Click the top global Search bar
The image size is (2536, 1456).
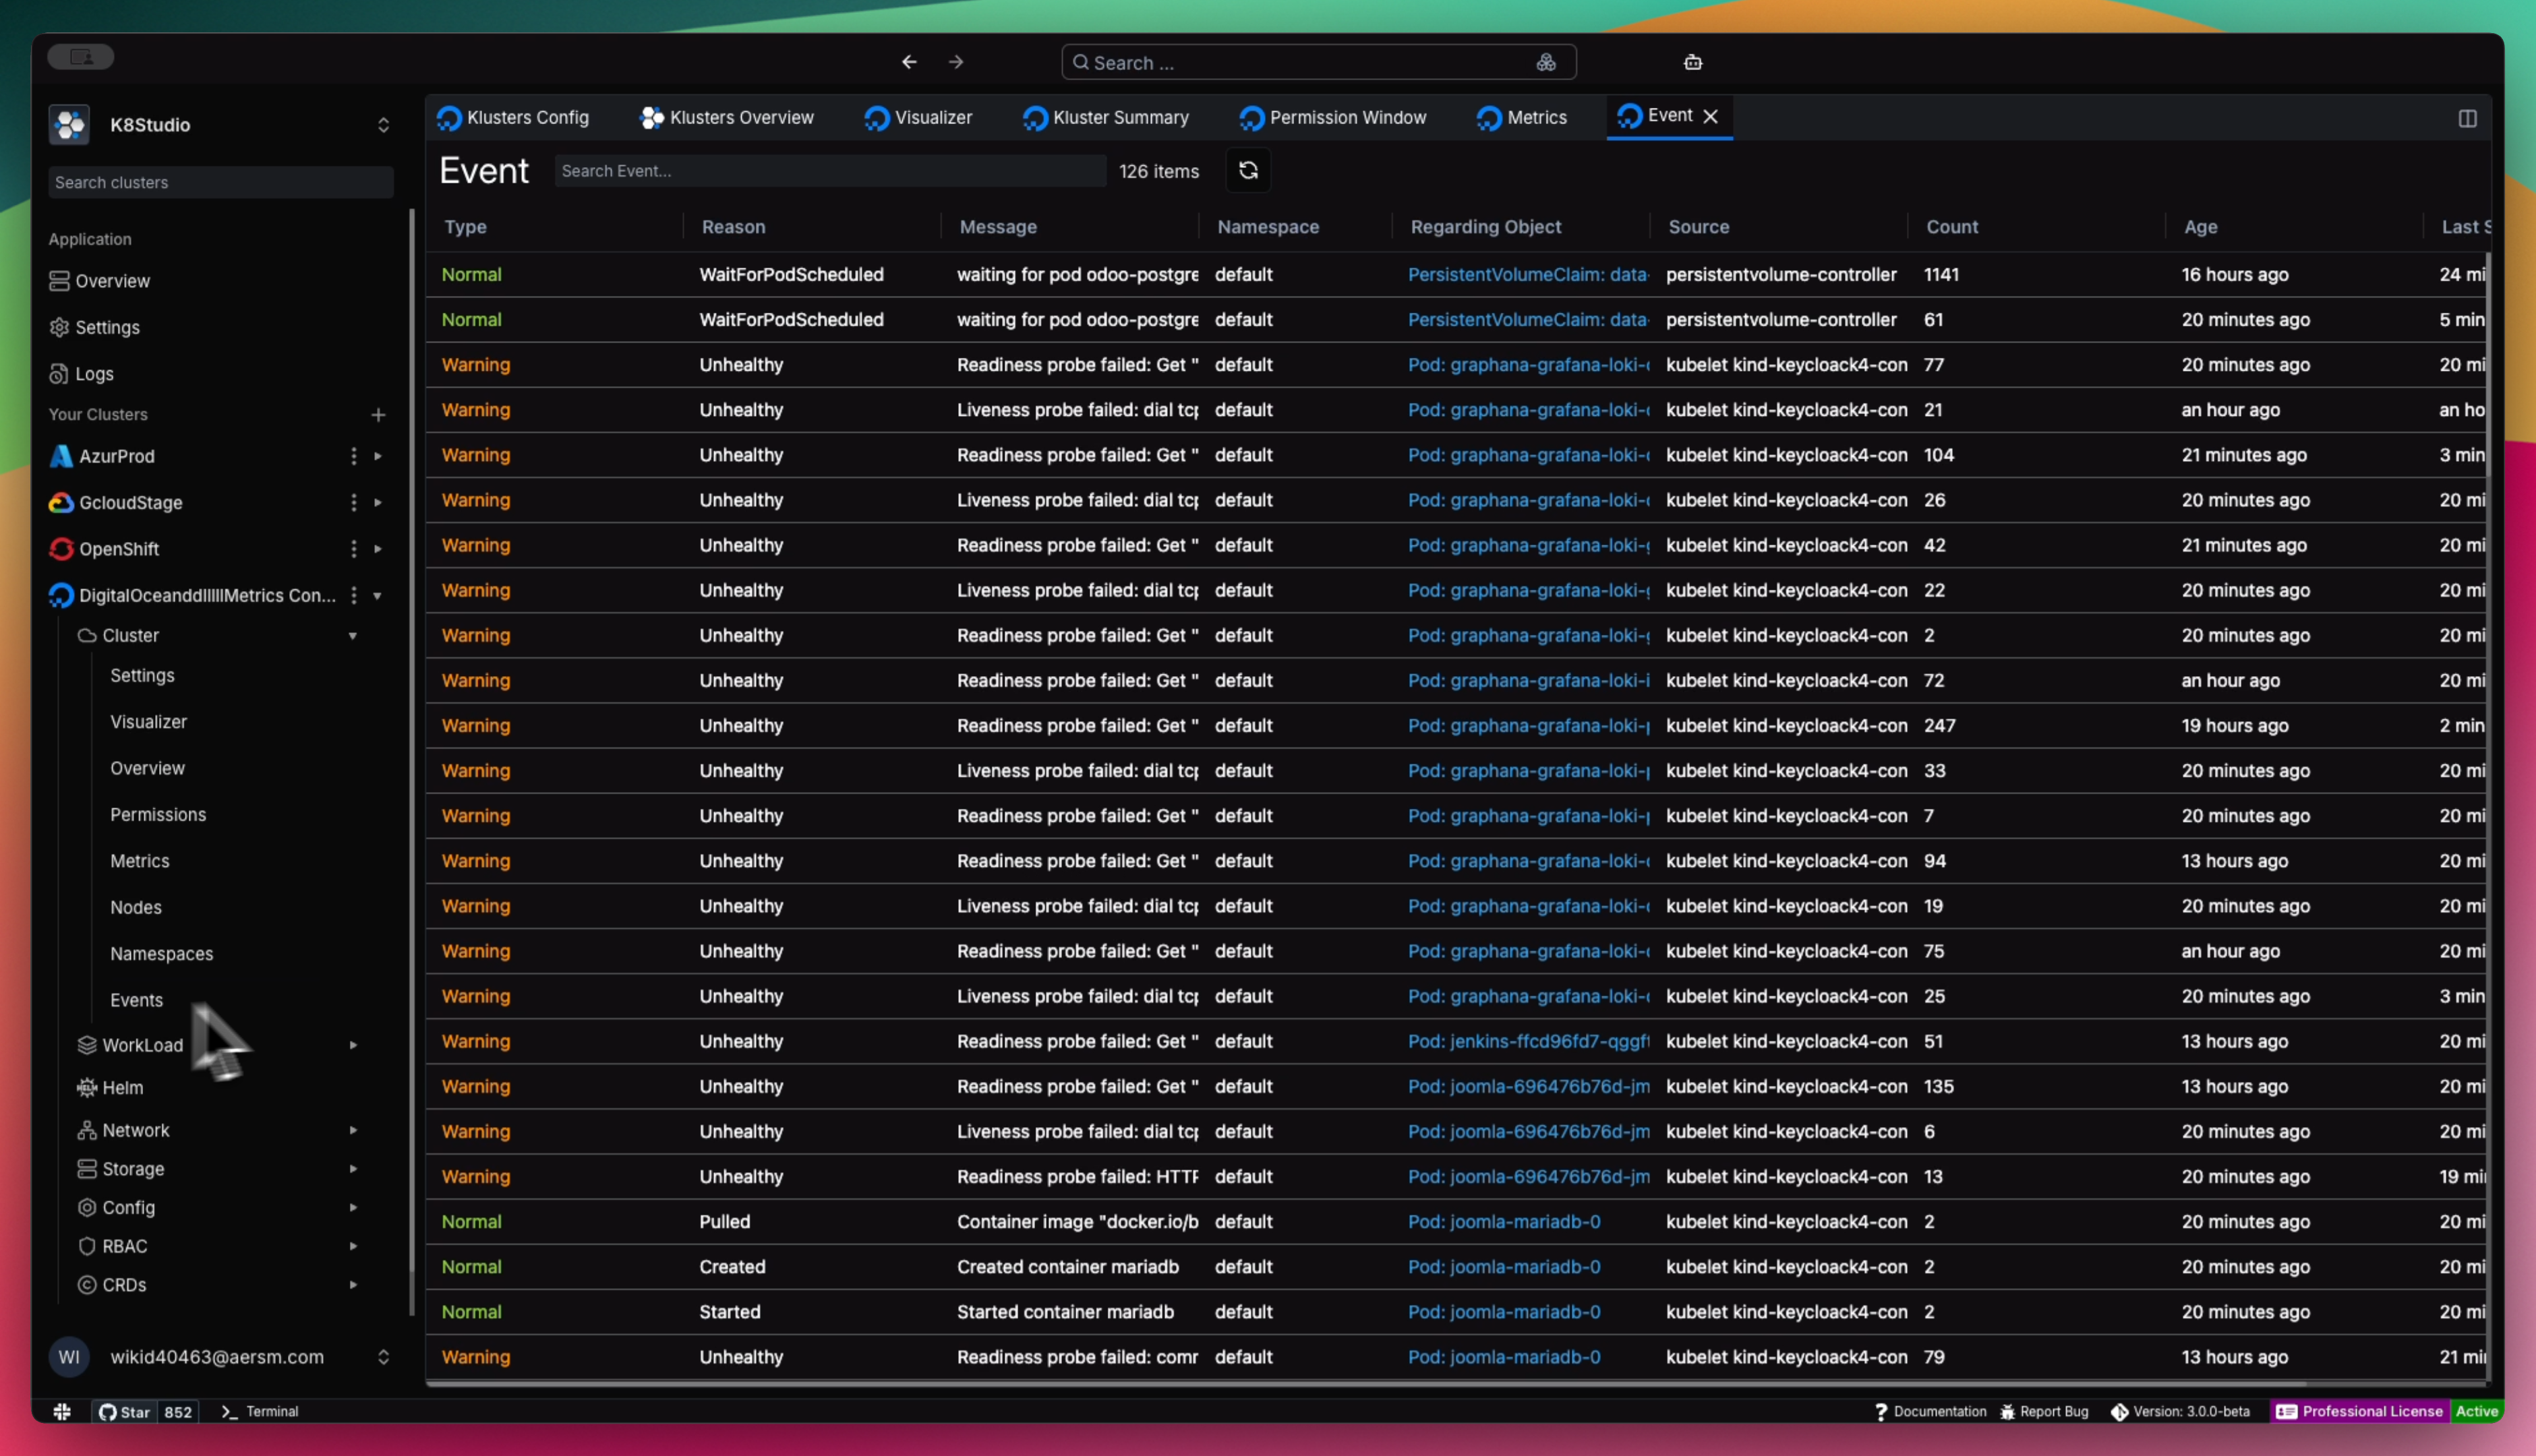tap(1318, 62)
